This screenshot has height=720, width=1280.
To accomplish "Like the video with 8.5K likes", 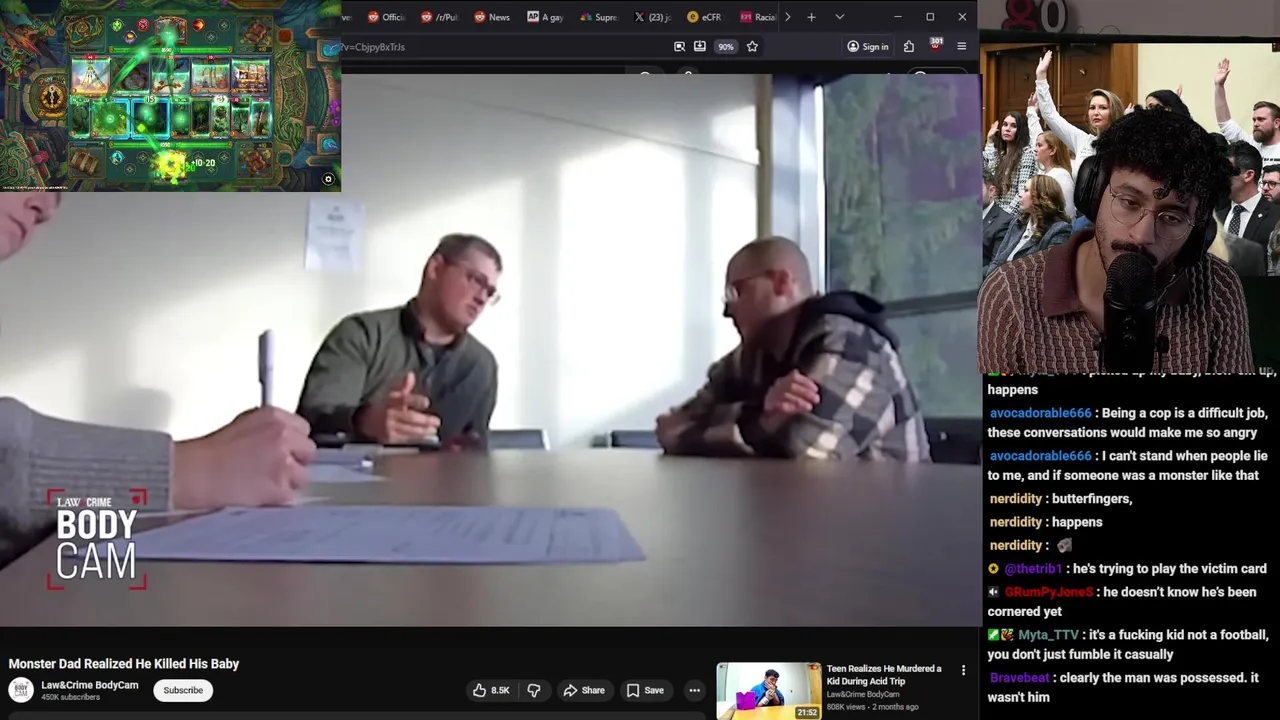I will point(491,690).
